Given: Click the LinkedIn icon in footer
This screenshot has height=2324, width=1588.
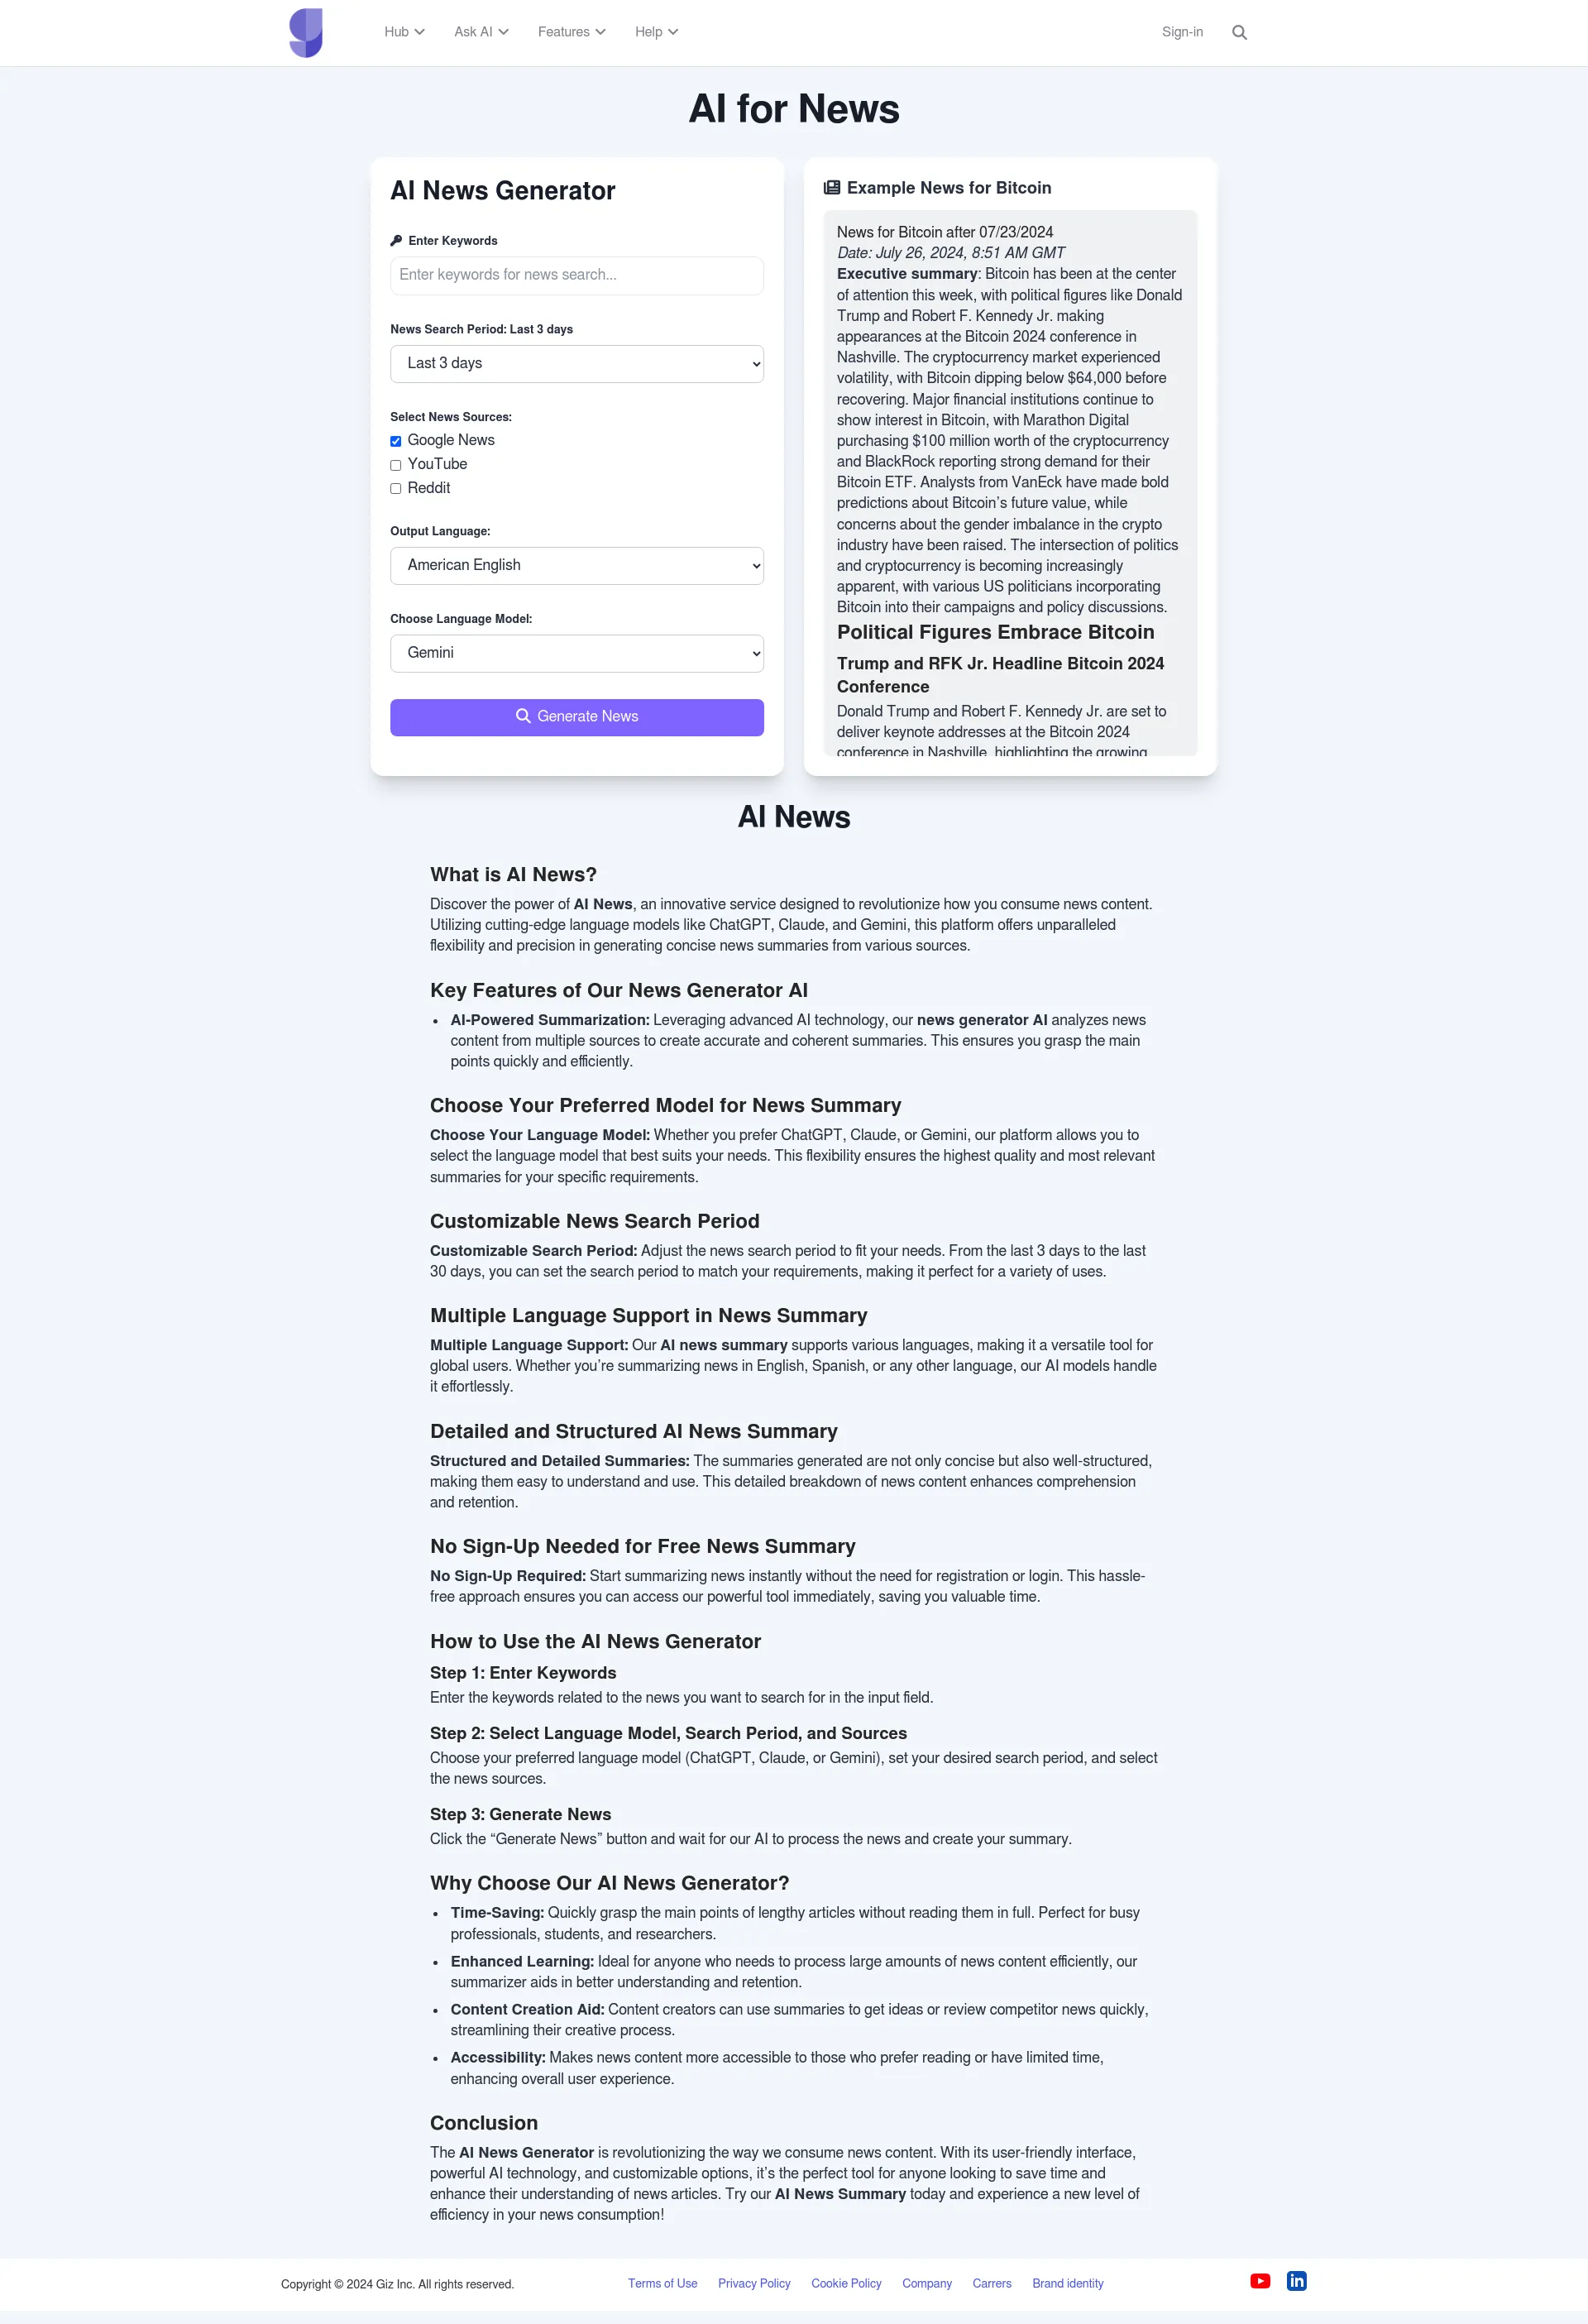Looking at the screenshot, I should (x=1299, y=2282).
